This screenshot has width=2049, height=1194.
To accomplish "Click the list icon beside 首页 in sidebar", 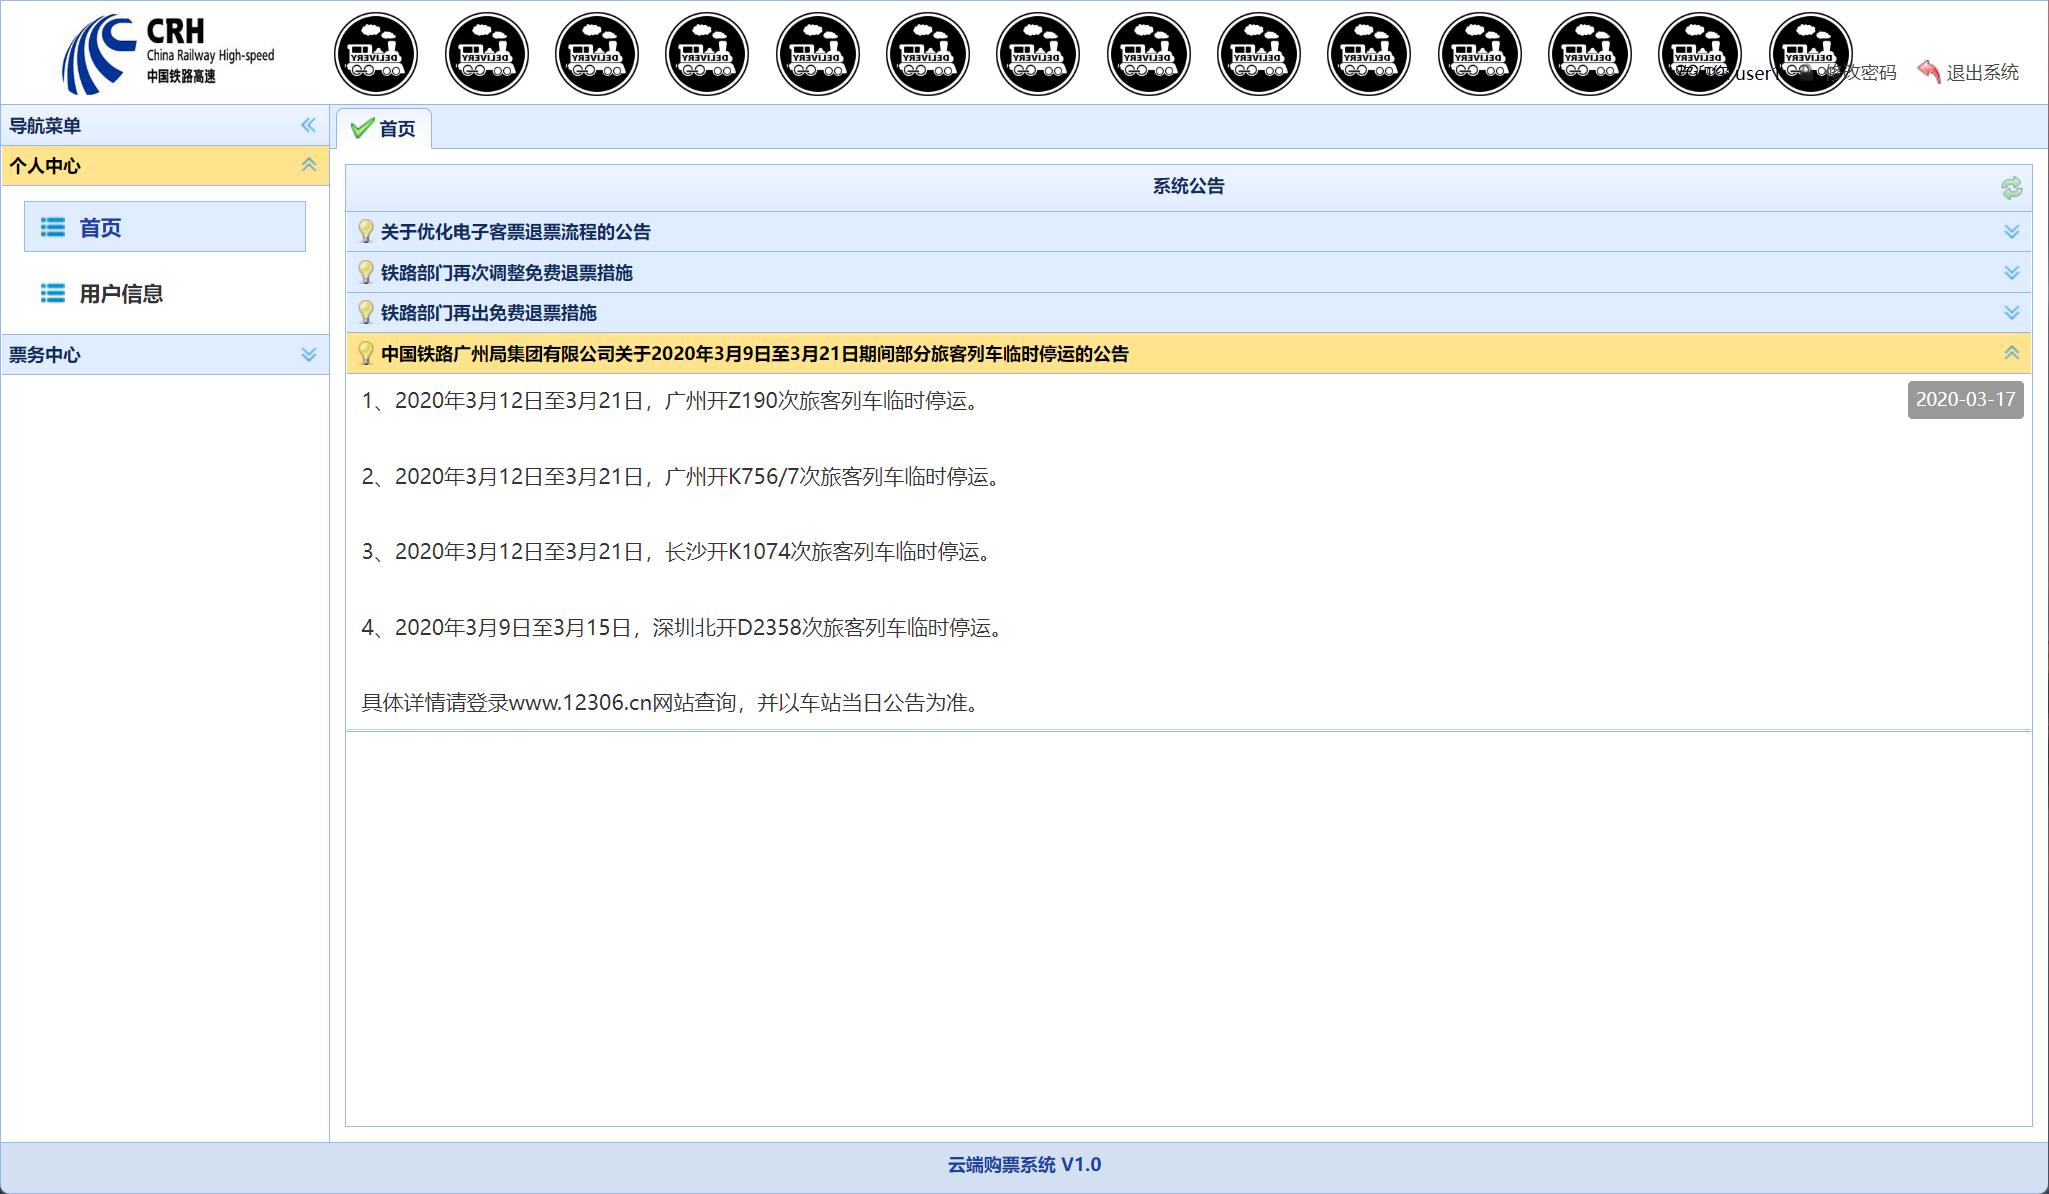I will point(52,227).
